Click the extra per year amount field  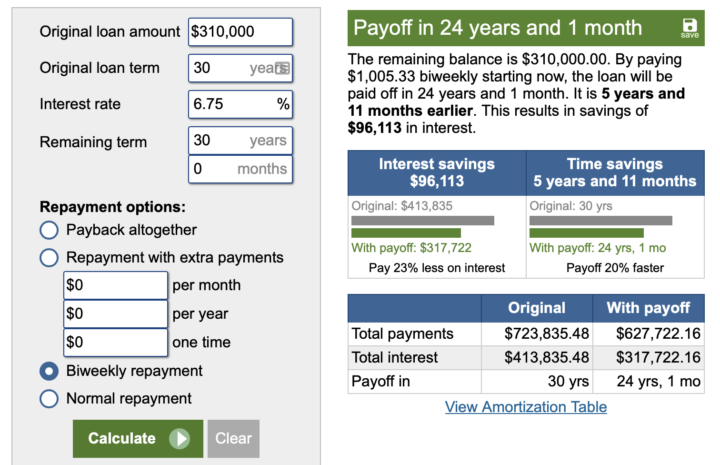115,313
